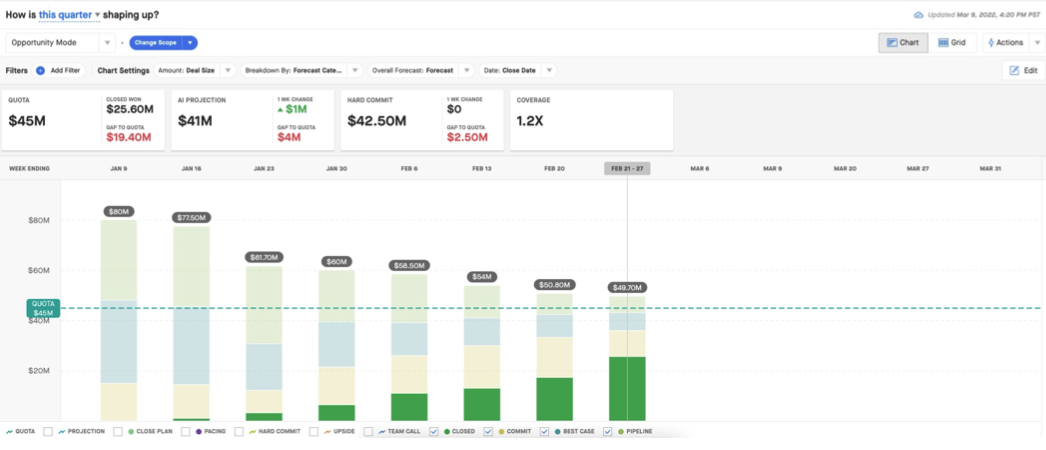This screenshot has height=450, width=1046.
Task: Click the teal QUOTA $45M axis marker
Action: [43, 308]
